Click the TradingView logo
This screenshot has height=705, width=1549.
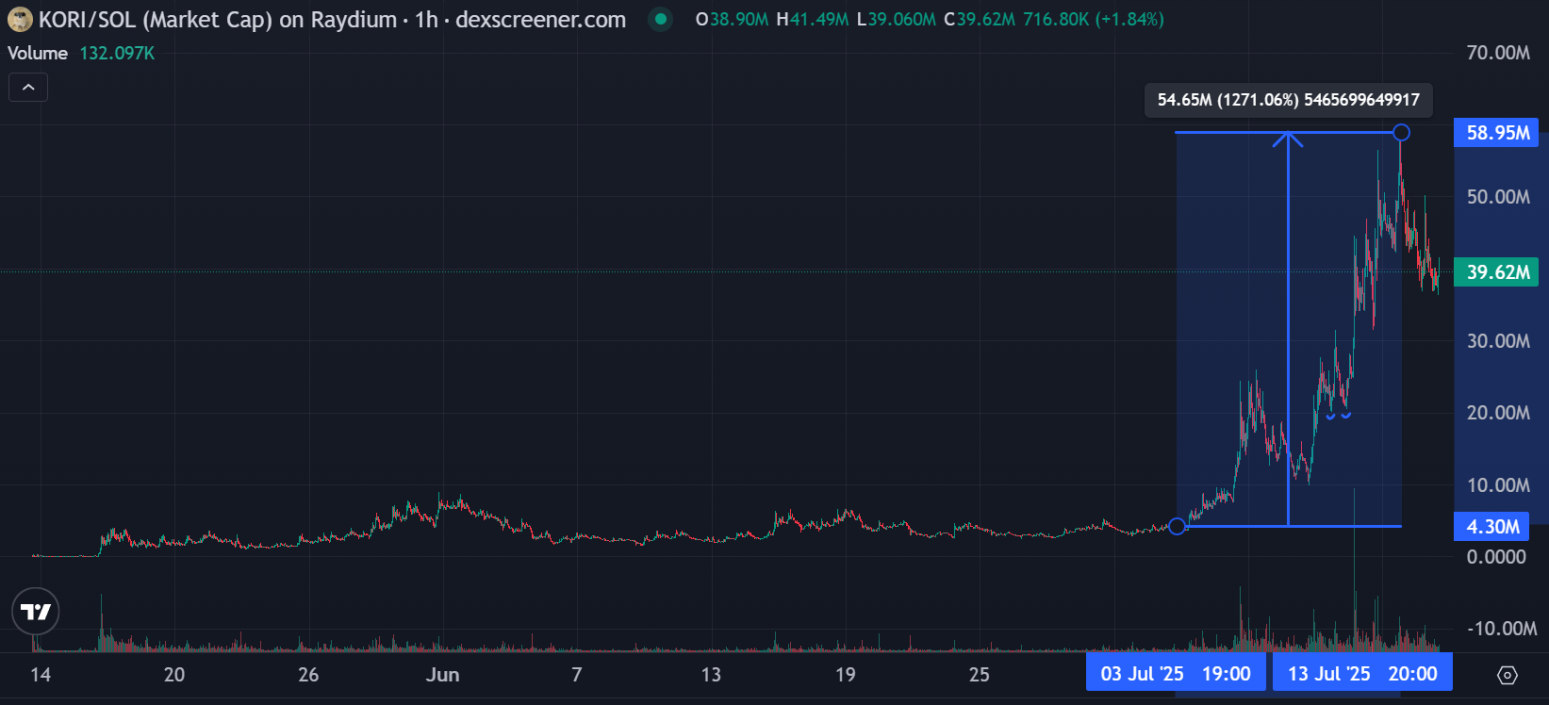click(36, 612)
